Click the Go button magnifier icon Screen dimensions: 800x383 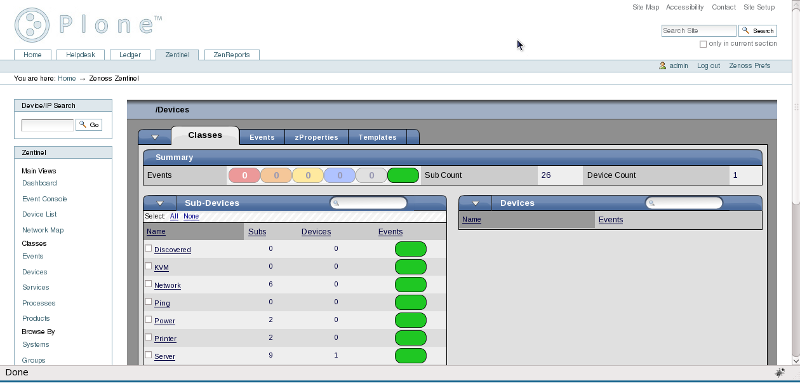[x=83, y=124]
